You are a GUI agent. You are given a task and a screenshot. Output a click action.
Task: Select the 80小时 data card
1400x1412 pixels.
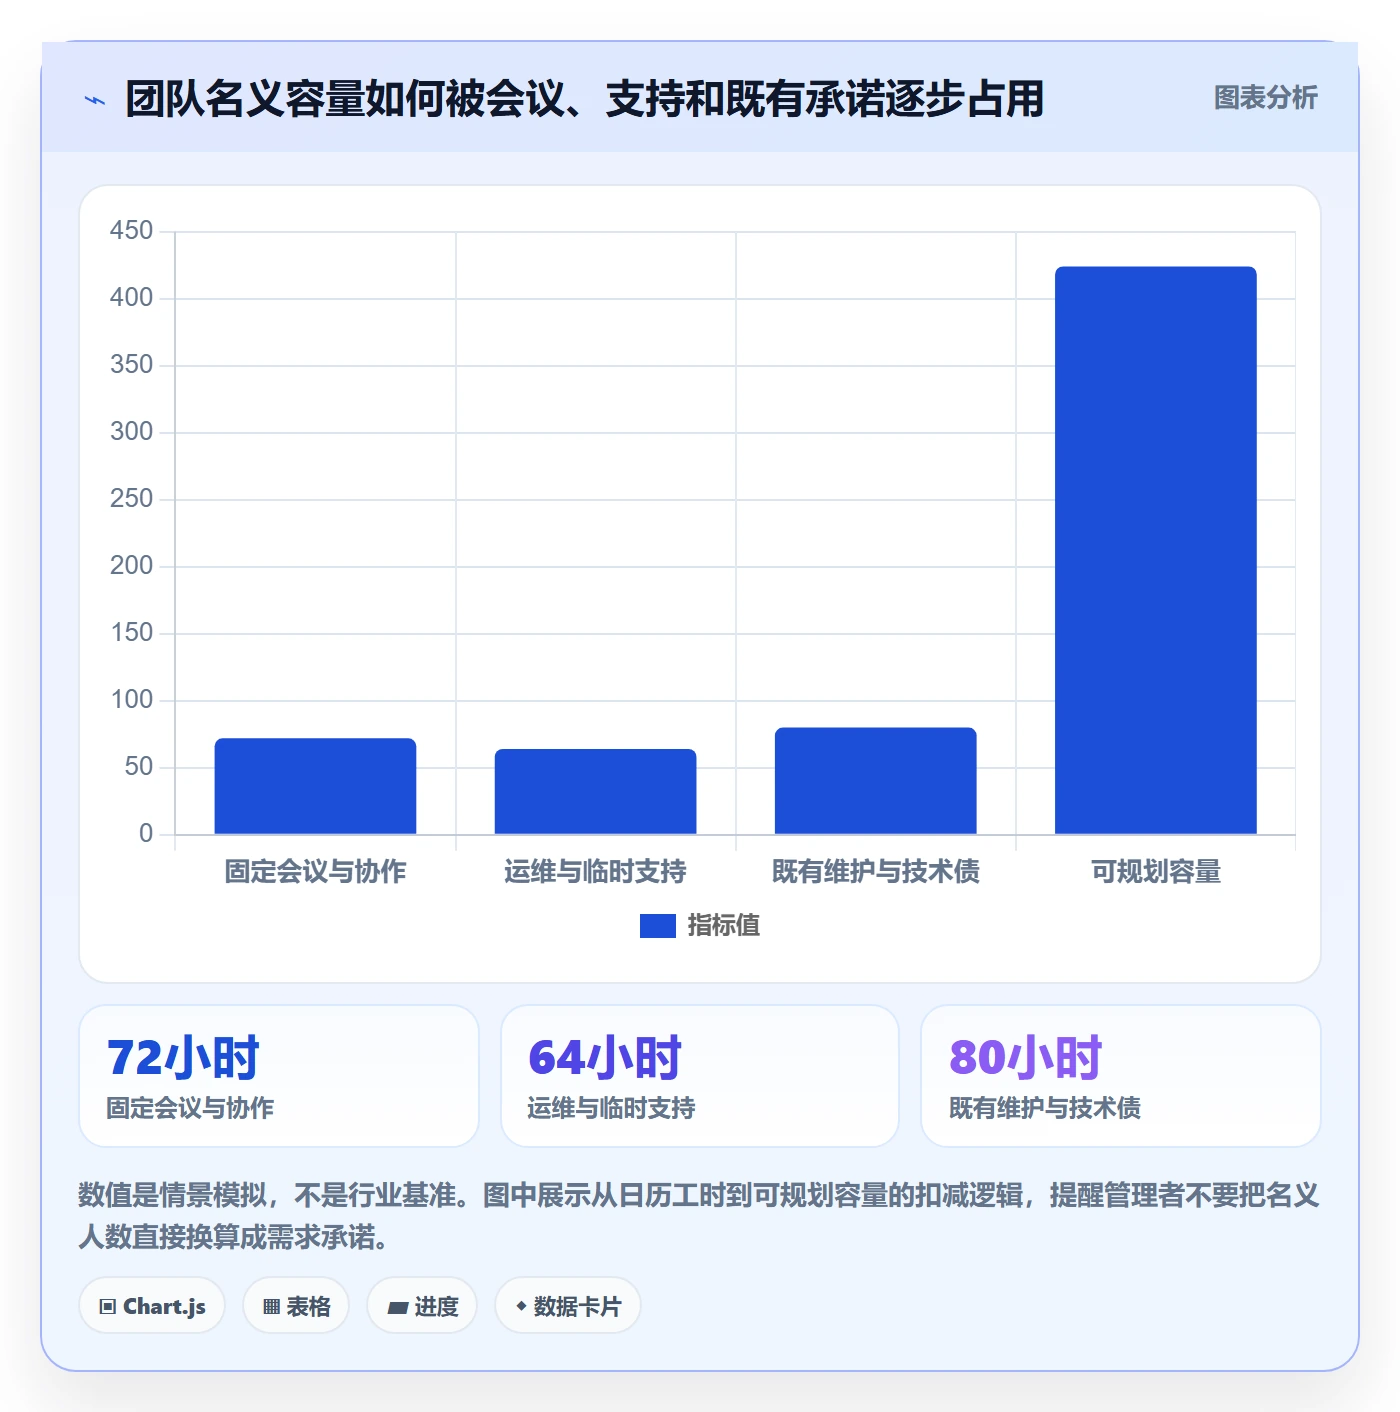[1121, 1076]
